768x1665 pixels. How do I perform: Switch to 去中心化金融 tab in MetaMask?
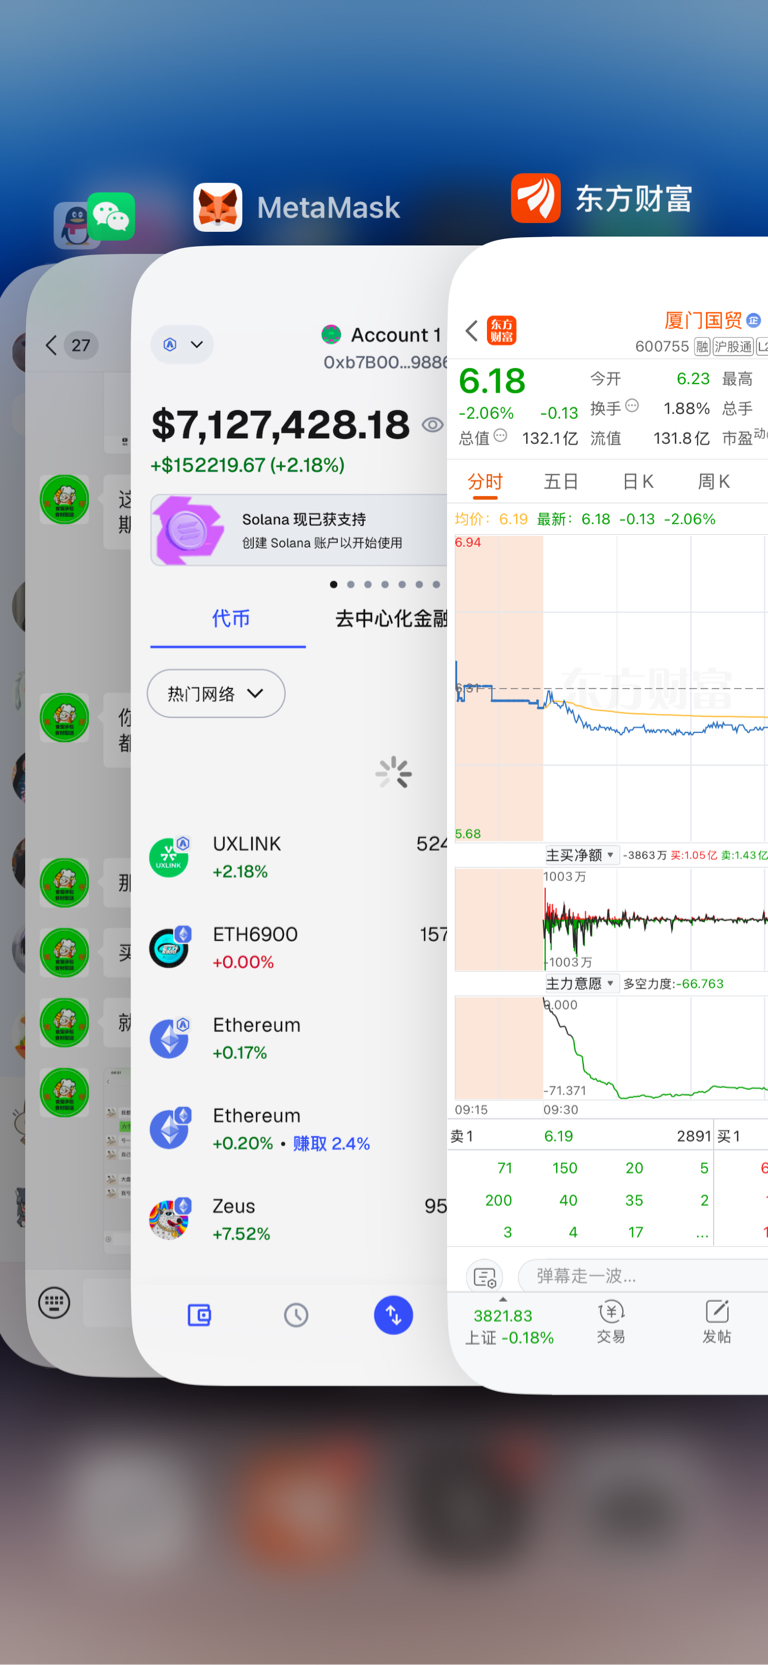(x=391, y=619)
